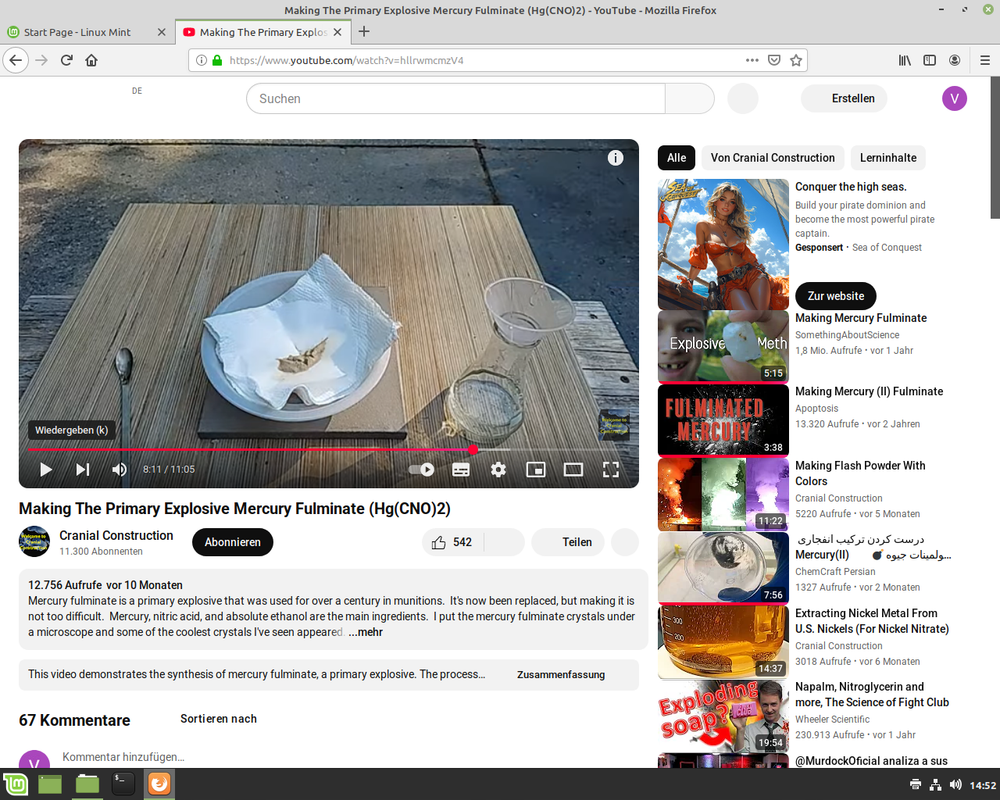Open the Cranial Construction channel avatar
The height and width of the screenshot is (800, 1000).
(x=34, y=542)
